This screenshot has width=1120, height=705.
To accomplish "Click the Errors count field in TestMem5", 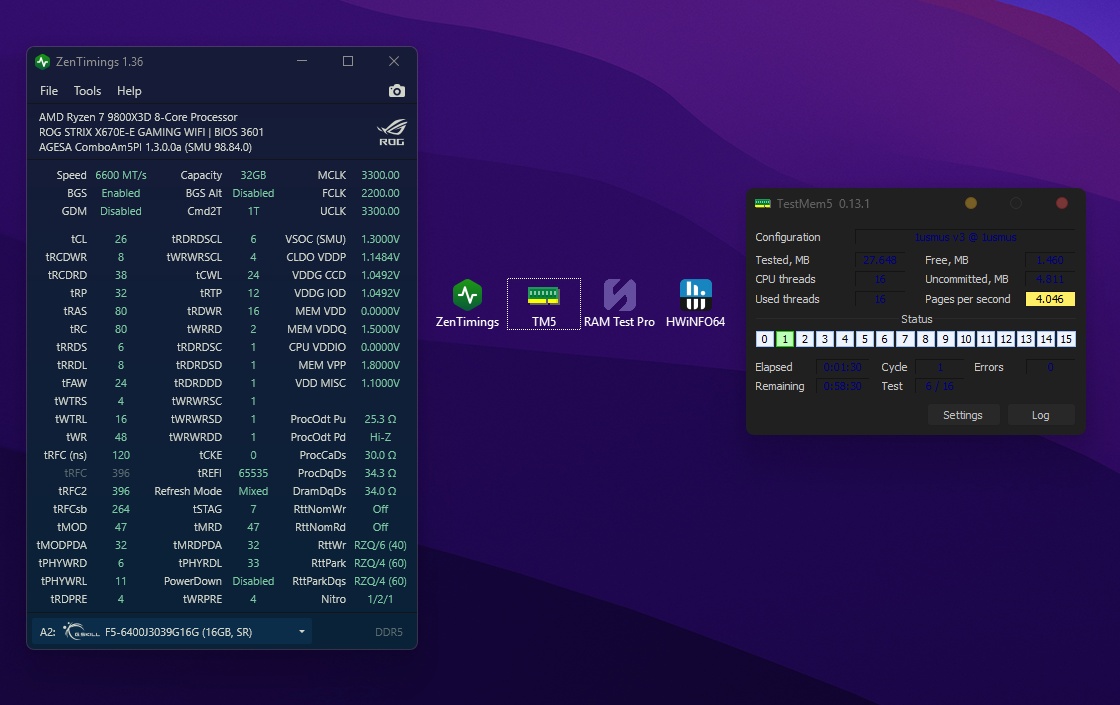I will tap(1050, 367).
